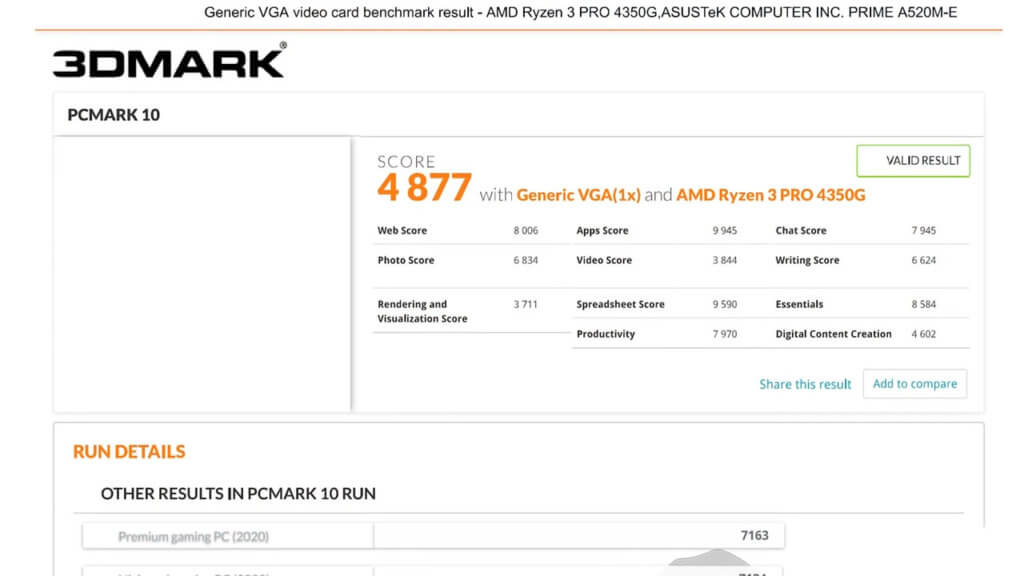The image size is (1024, 576).
Task: Select the Chat Score label
Action: (x=801, y=231)
